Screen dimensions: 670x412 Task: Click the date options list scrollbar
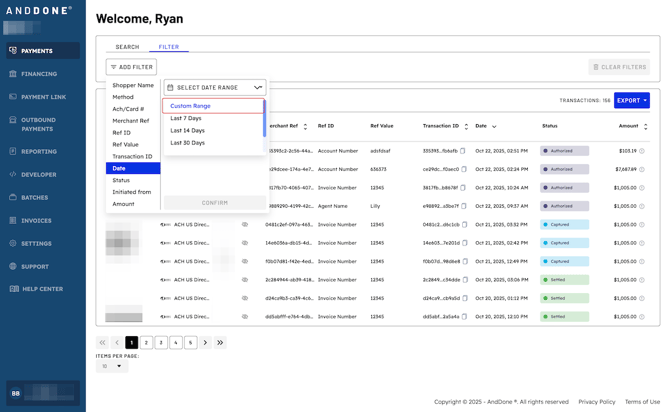click(x=264, y=118)
